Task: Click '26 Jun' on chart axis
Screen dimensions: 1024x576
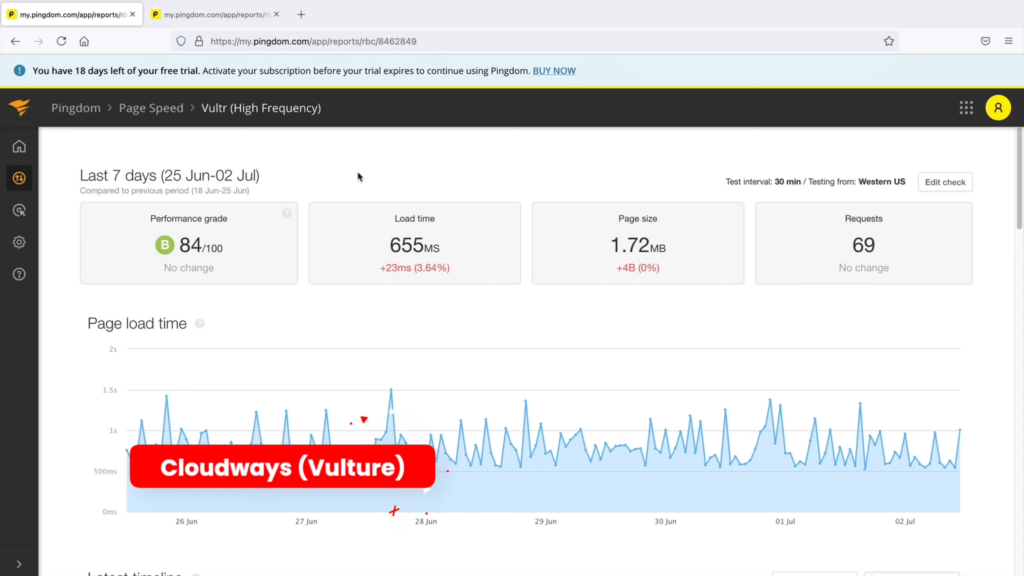Action: [x=187, y=521]
